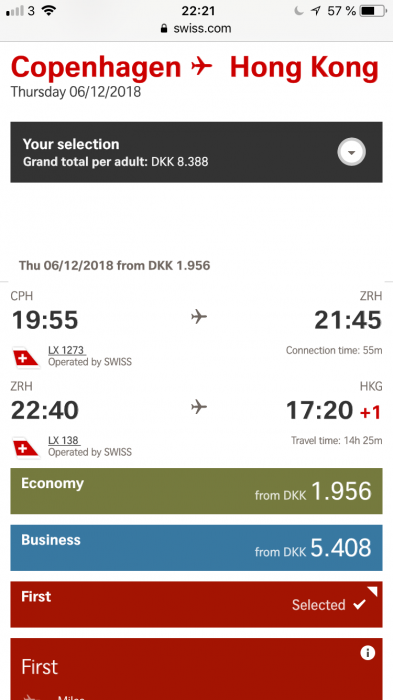Image resolution: width=393 pixels, height=700 pixels.
Task: Select Business fare from DKK 5.408
Action: (x=196, y=547)
